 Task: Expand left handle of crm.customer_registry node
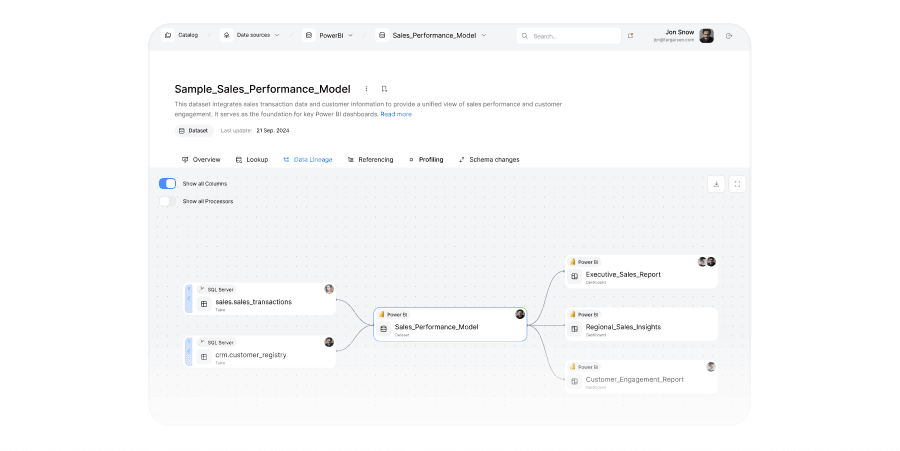[x=189, y=351]
